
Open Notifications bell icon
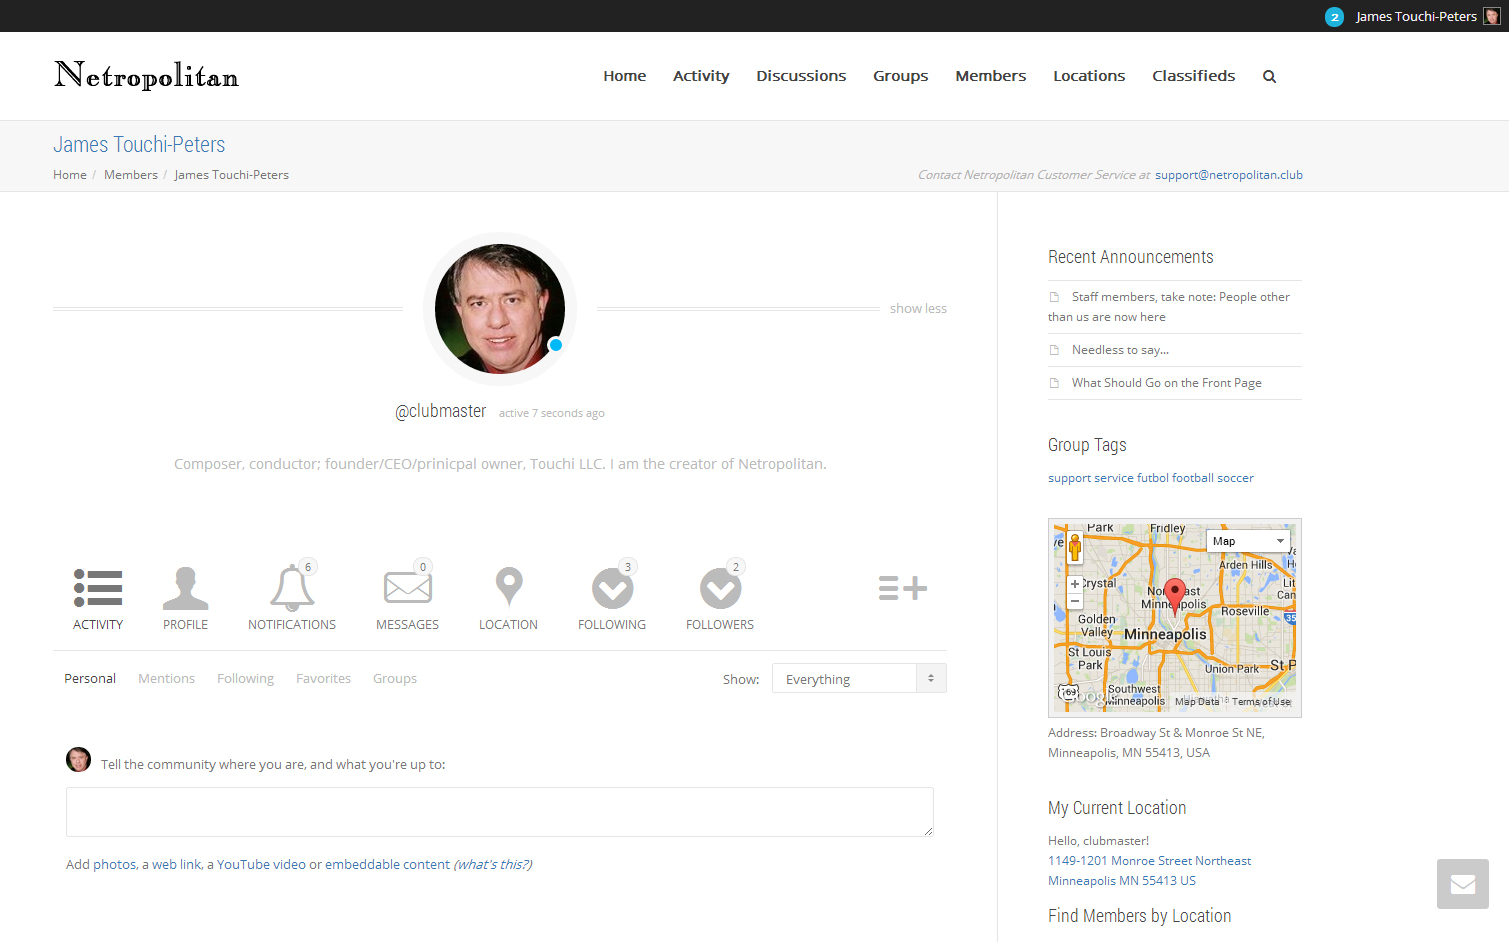point(292,588)
